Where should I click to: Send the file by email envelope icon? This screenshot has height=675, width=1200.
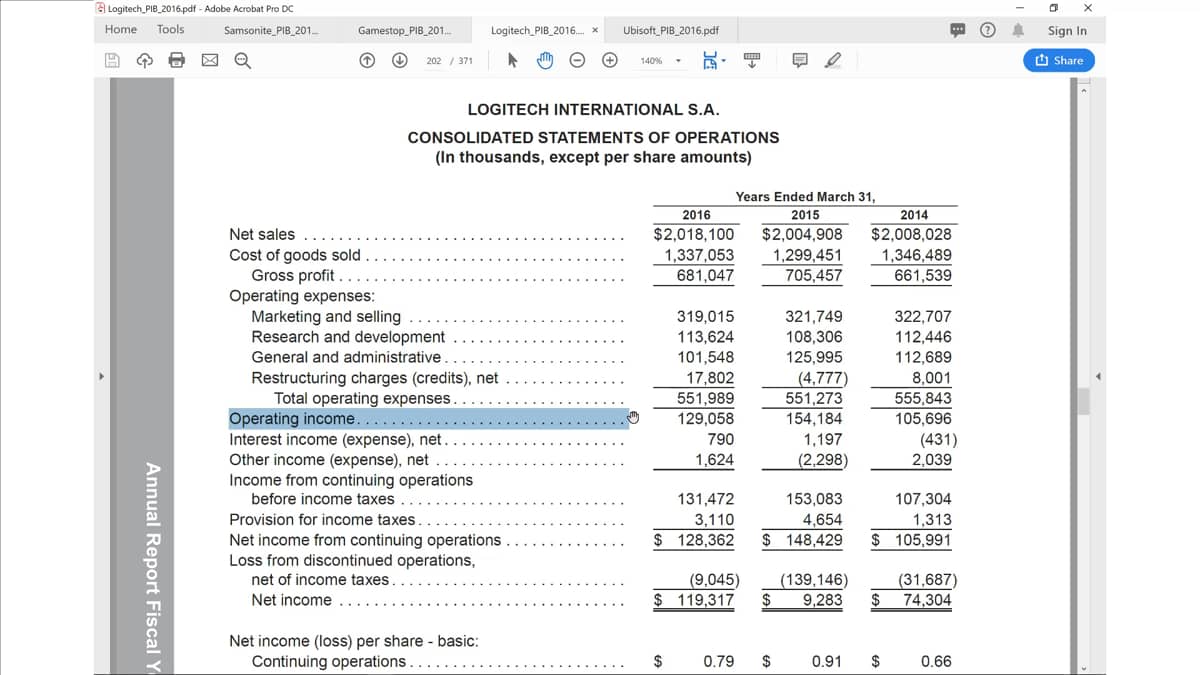(209, 61)
